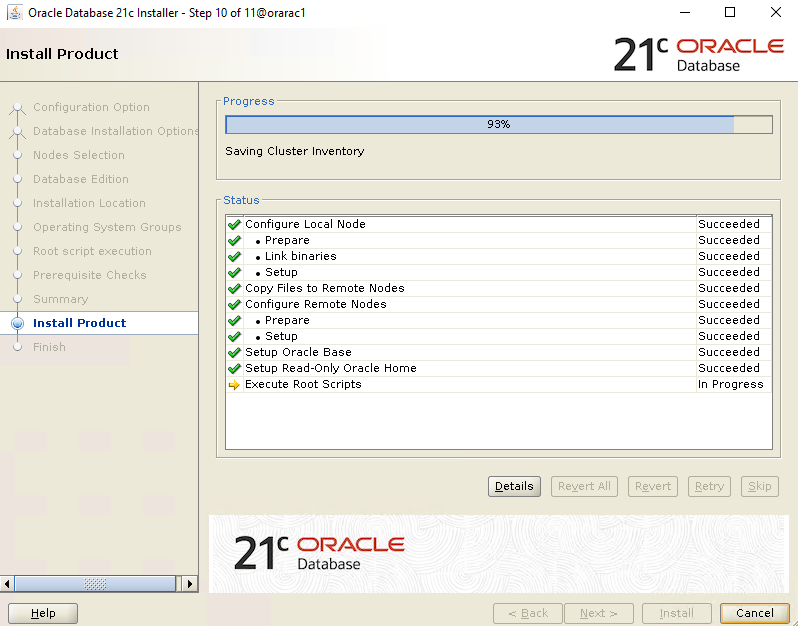The height and width of the screenshot is (626, 798).
Task: Click the green check beside Configure Remote Nodes
Action: point(234,304)
